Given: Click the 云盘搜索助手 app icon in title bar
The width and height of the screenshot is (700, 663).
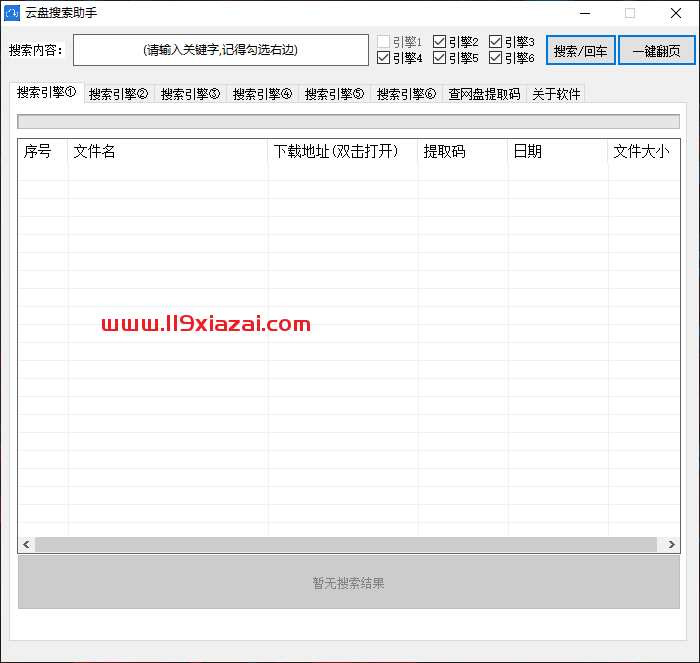Looking at the screenshot, I should tap(12, 13).
